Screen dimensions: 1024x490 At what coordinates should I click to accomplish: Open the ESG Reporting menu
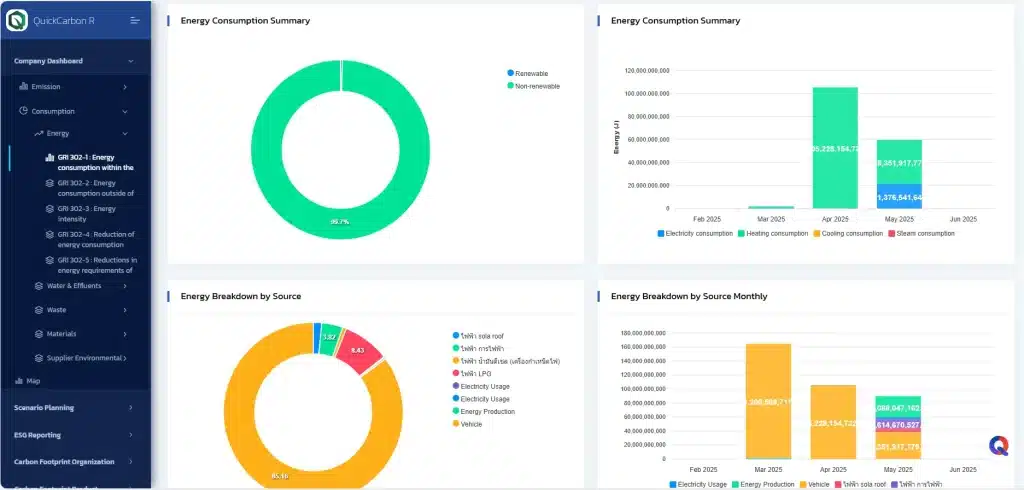(x=75, y=434)
